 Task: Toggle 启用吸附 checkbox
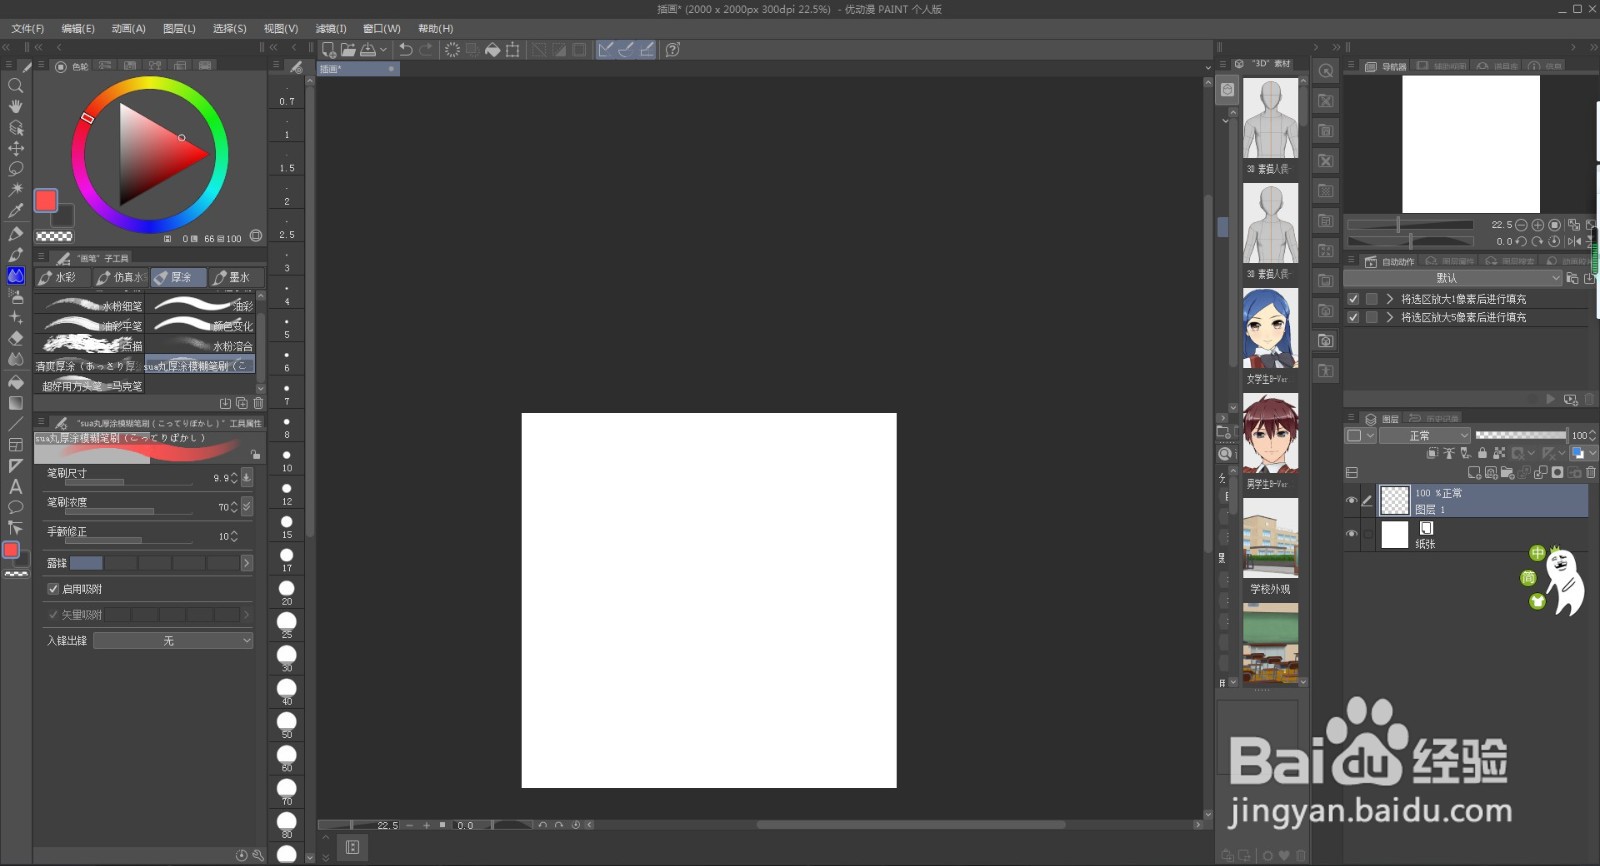tap(53, 589)
